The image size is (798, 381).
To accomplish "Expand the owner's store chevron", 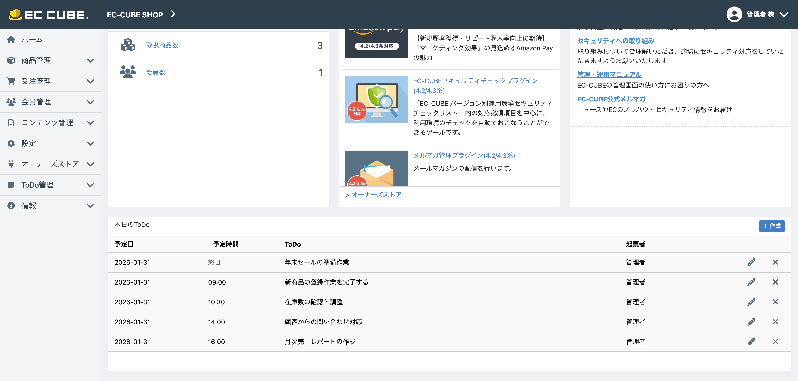I will pyautogui.click(x=91, y=164).
